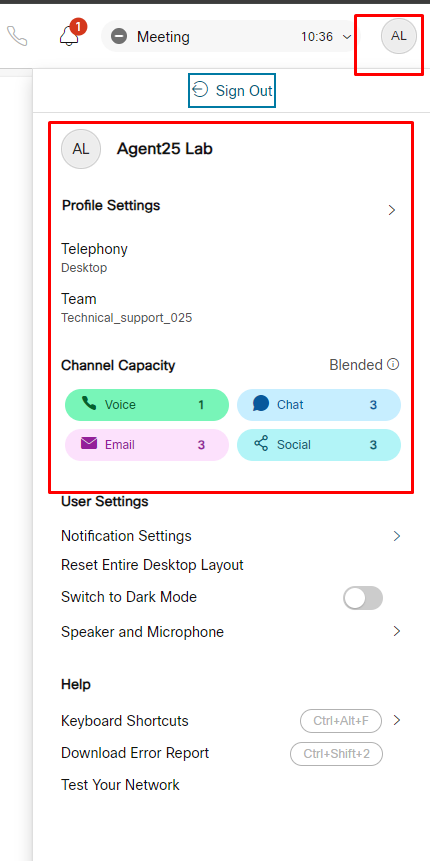
Task: Open the notification bell icon
Action: coord(69,36)
